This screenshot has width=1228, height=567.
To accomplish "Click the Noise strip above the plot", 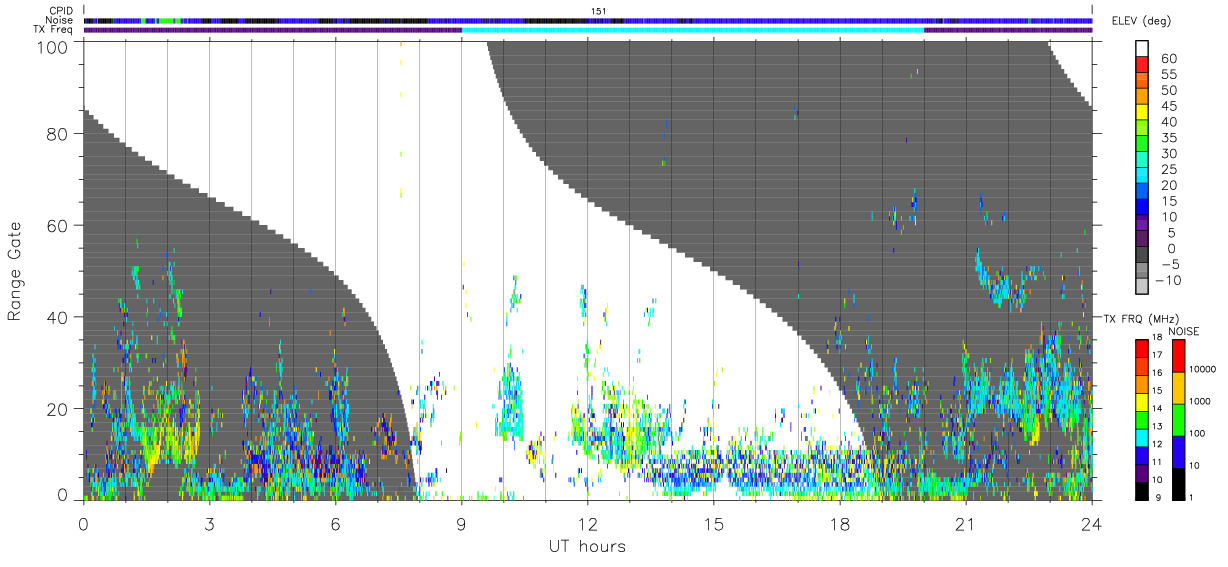I will [588, 20].
